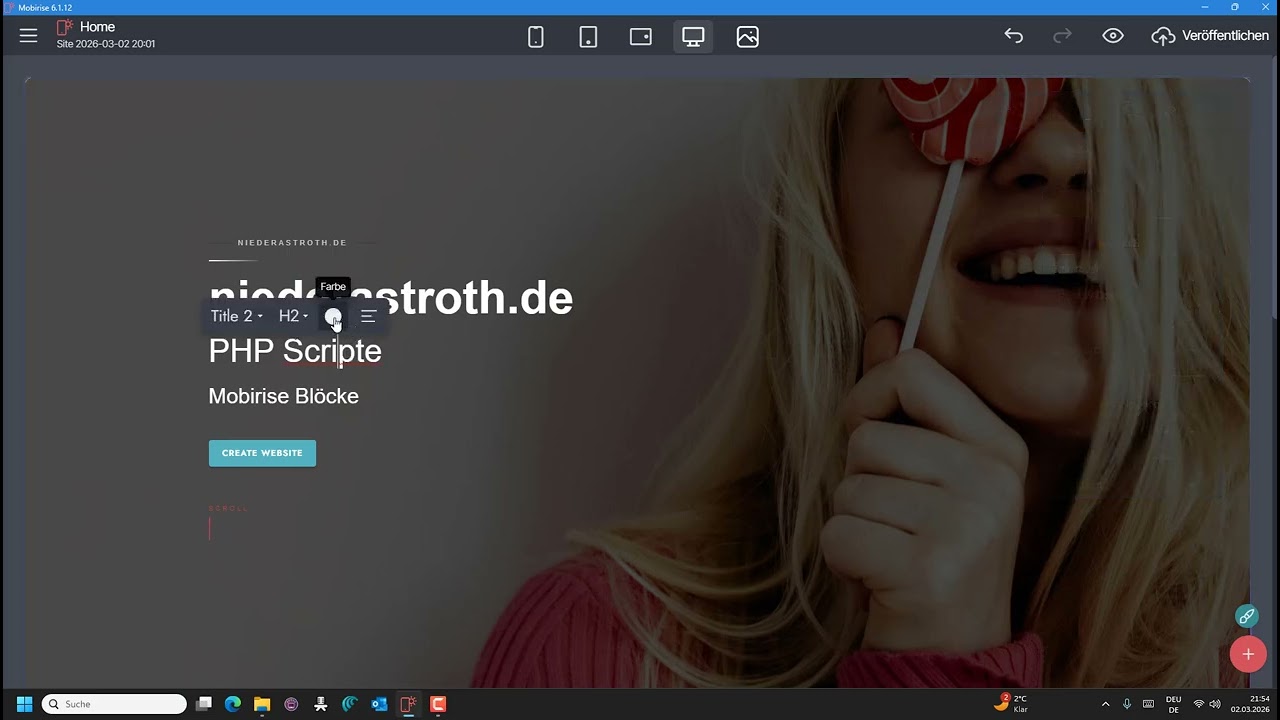Viewport: 1280px width, 720px height.
Task: Open Outlook from the taskbar
Action: click(x=379, y=704)
